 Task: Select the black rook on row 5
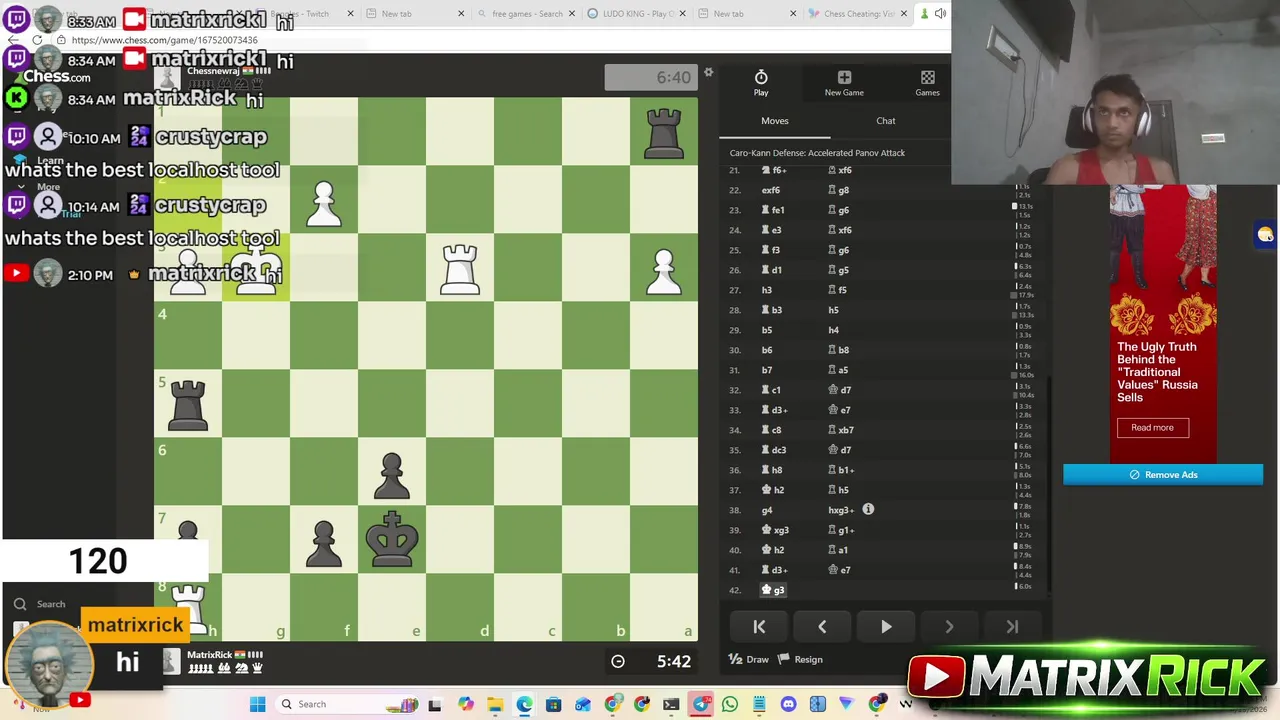pyautogui.click(x=188, y=404)
